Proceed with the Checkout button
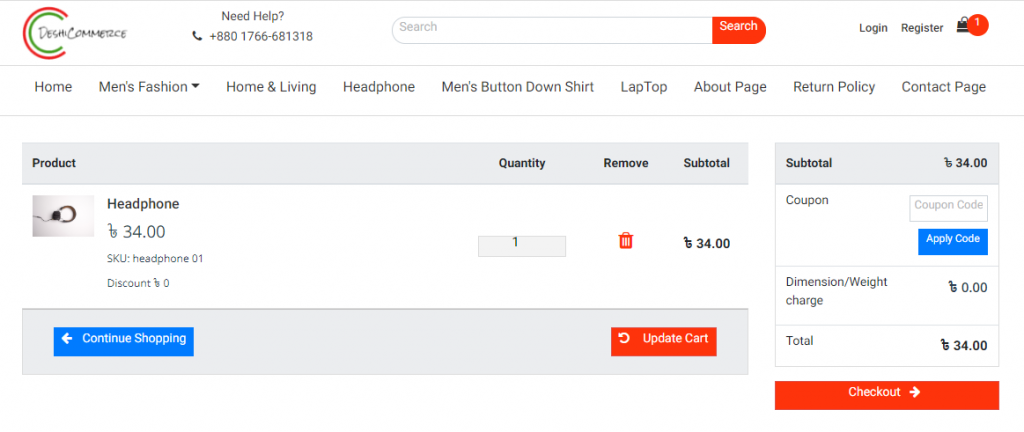This screenshot has height=432, width=1024. (887, 395)
